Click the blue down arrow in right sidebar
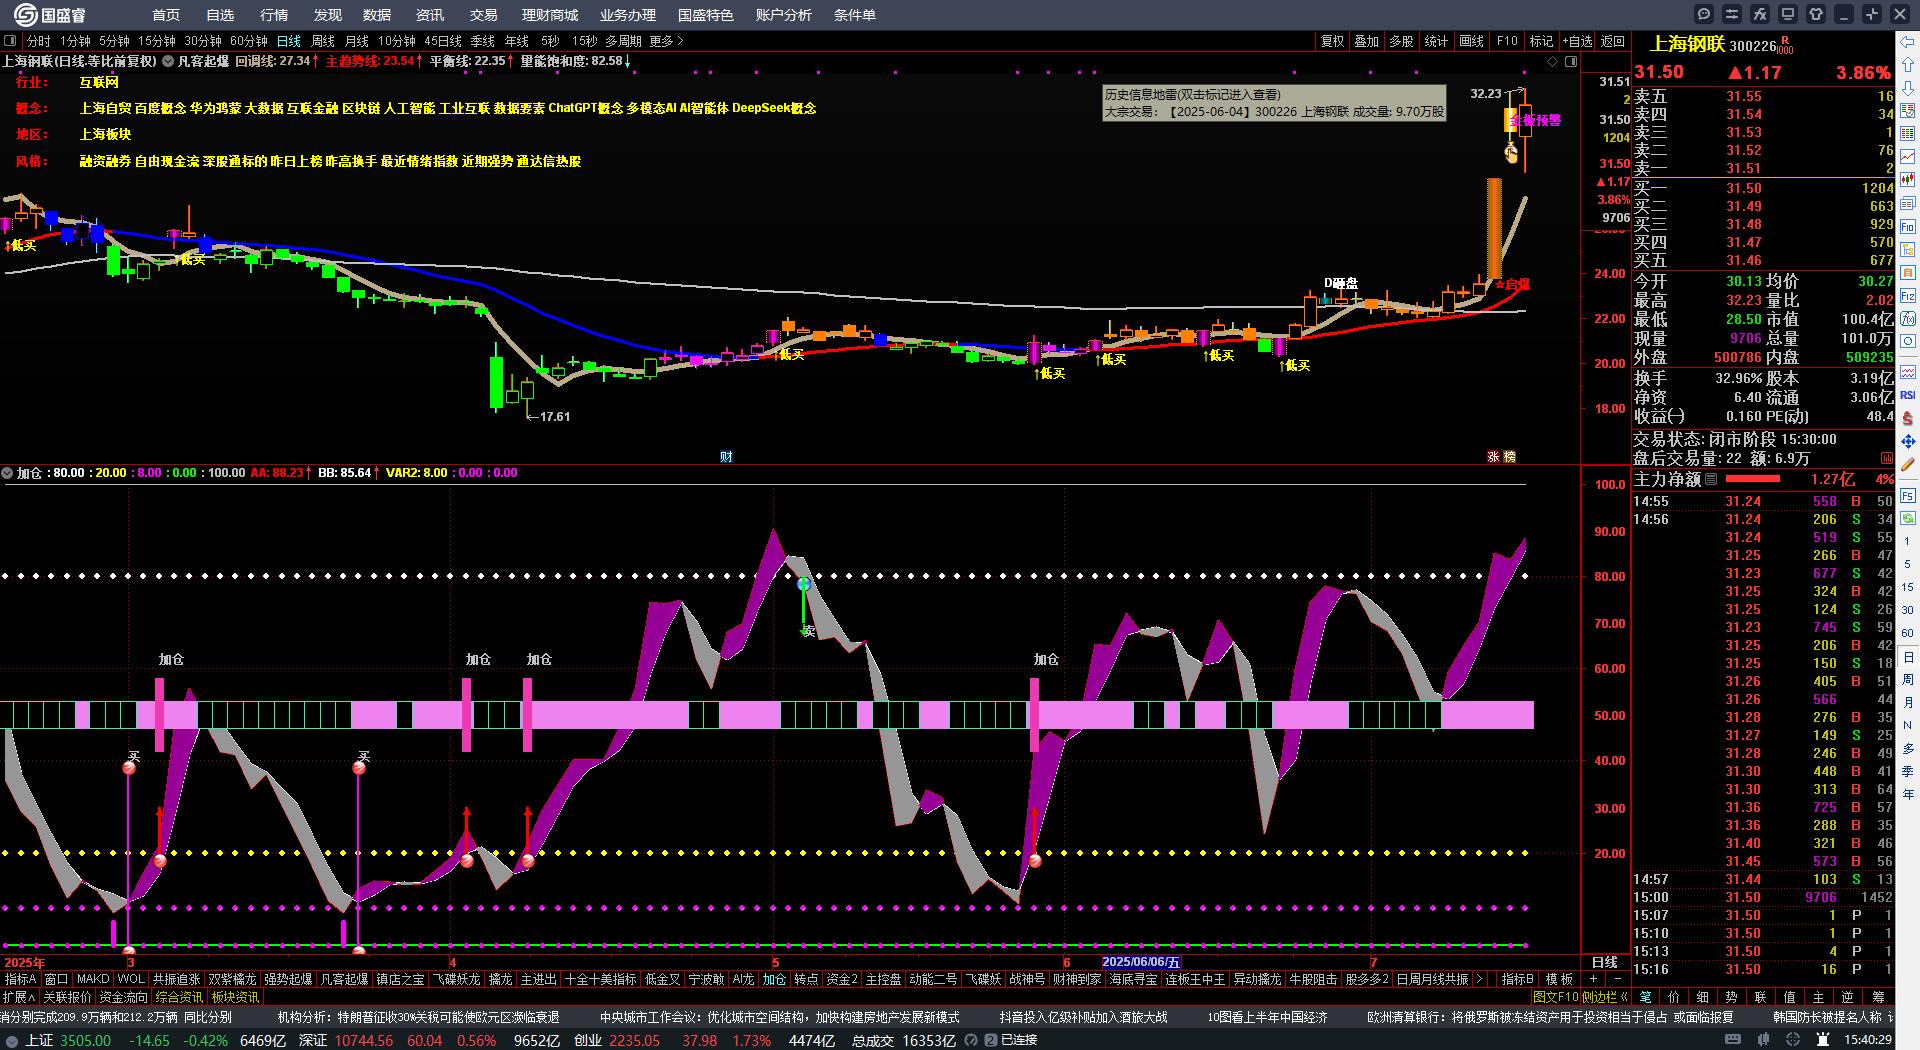 (x=1908, y=88)
